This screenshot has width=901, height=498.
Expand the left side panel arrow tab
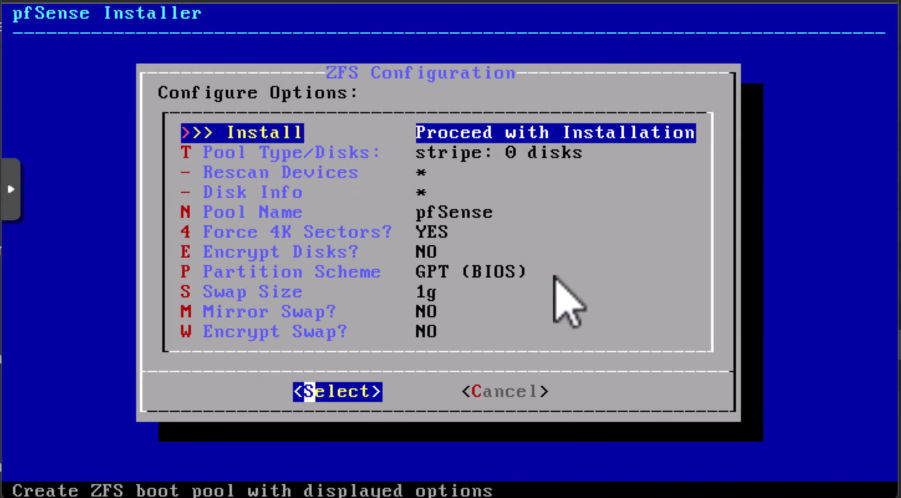(11, 188)
